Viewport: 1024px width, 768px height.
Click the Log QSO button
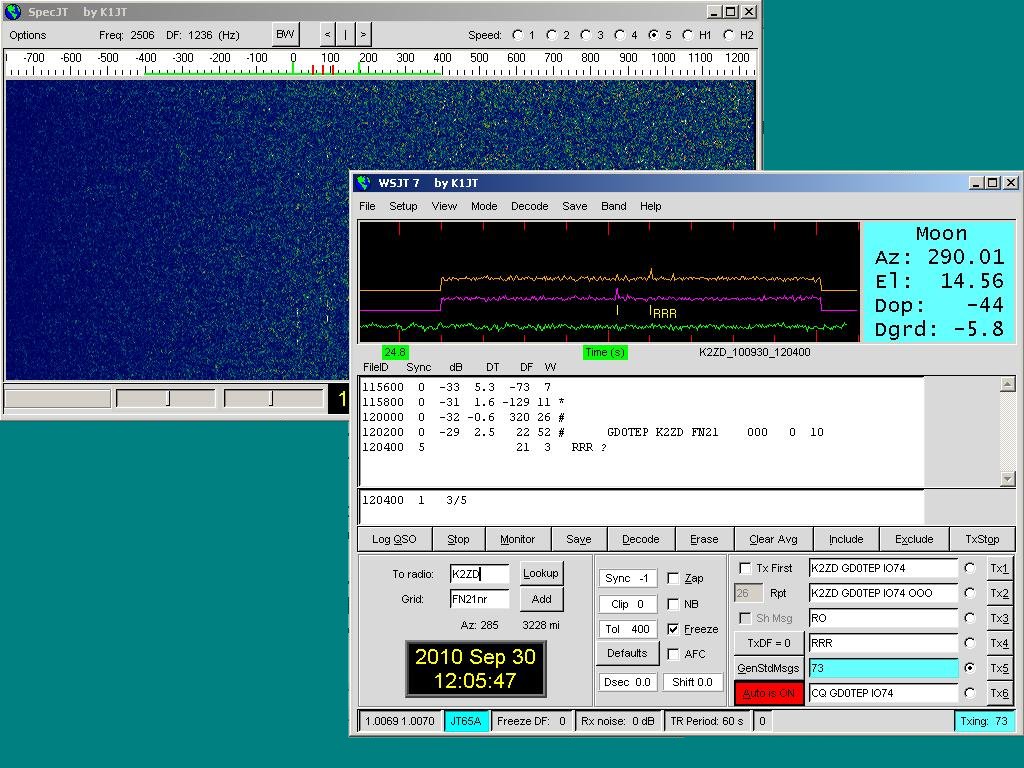pyautogui.click(x=394, y=539)
